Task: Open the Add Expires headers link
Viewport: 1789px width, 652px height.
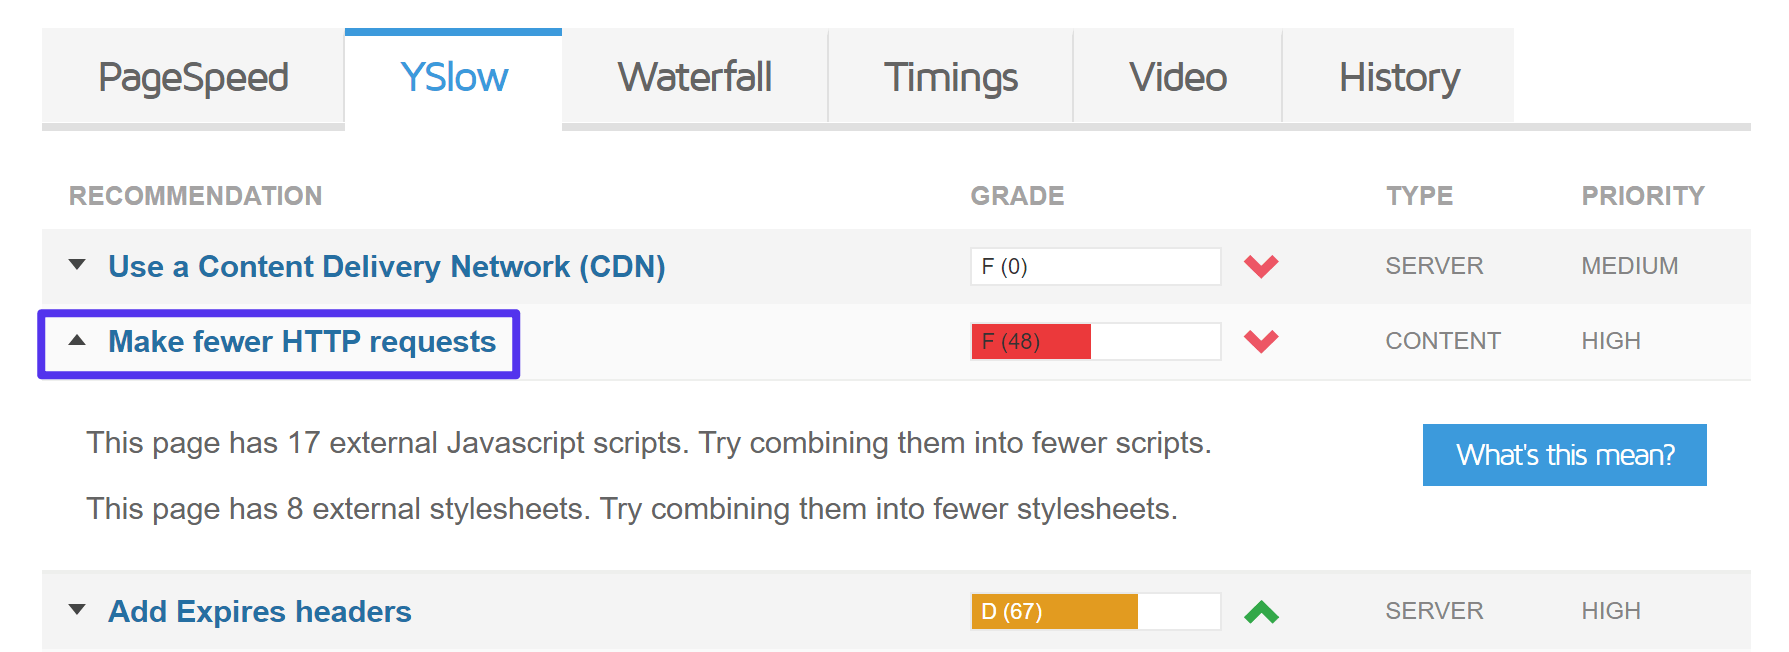Action: click(x=259, y=610)
